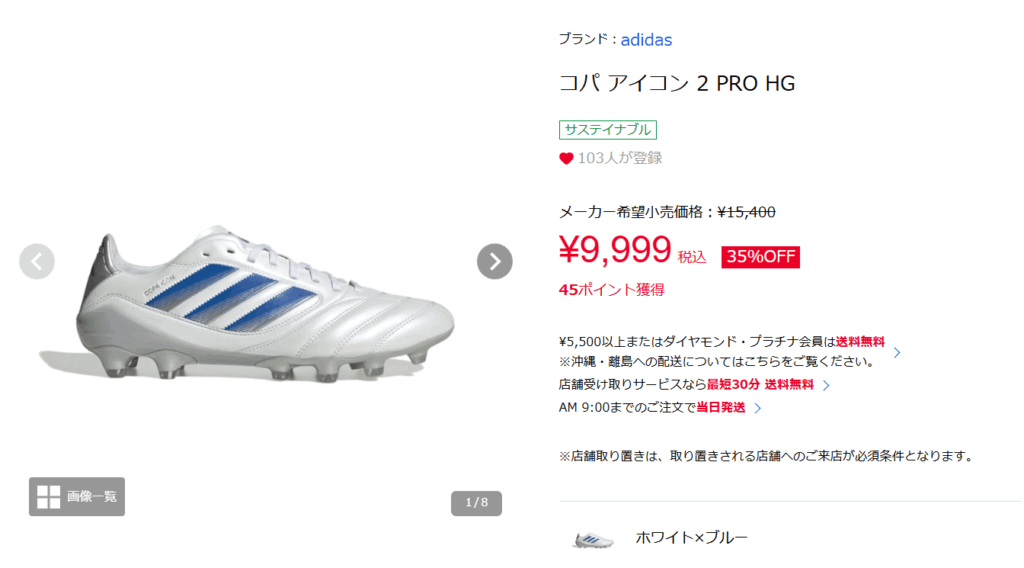
Task: Expand the 送料無料 shipping details chevron
Action: [x=897, y=353]
